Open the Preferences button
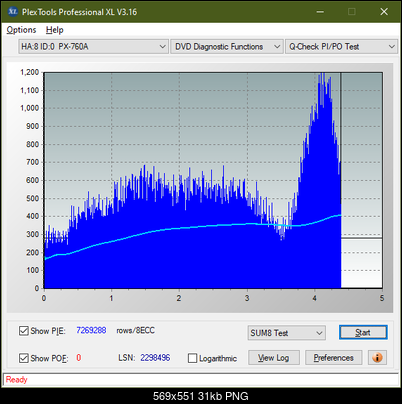402x404 pixels. click(333, 358)
